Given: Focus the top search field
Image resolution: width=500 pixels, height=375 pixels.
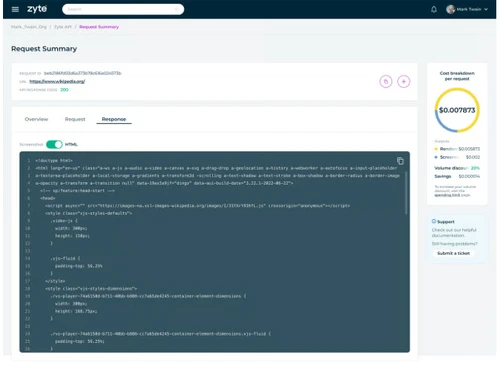Looking at the screenshot, I should click(123, 9).
